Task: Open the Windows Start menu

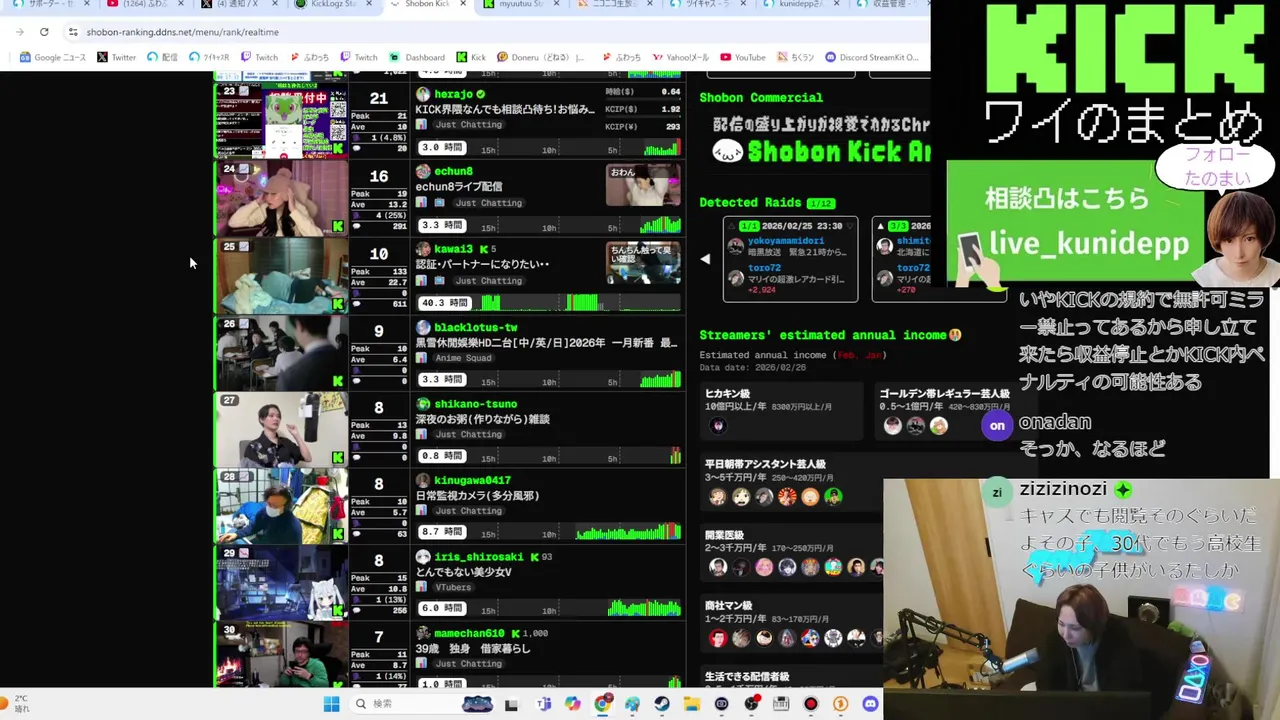Action: [x=331, y=704]
